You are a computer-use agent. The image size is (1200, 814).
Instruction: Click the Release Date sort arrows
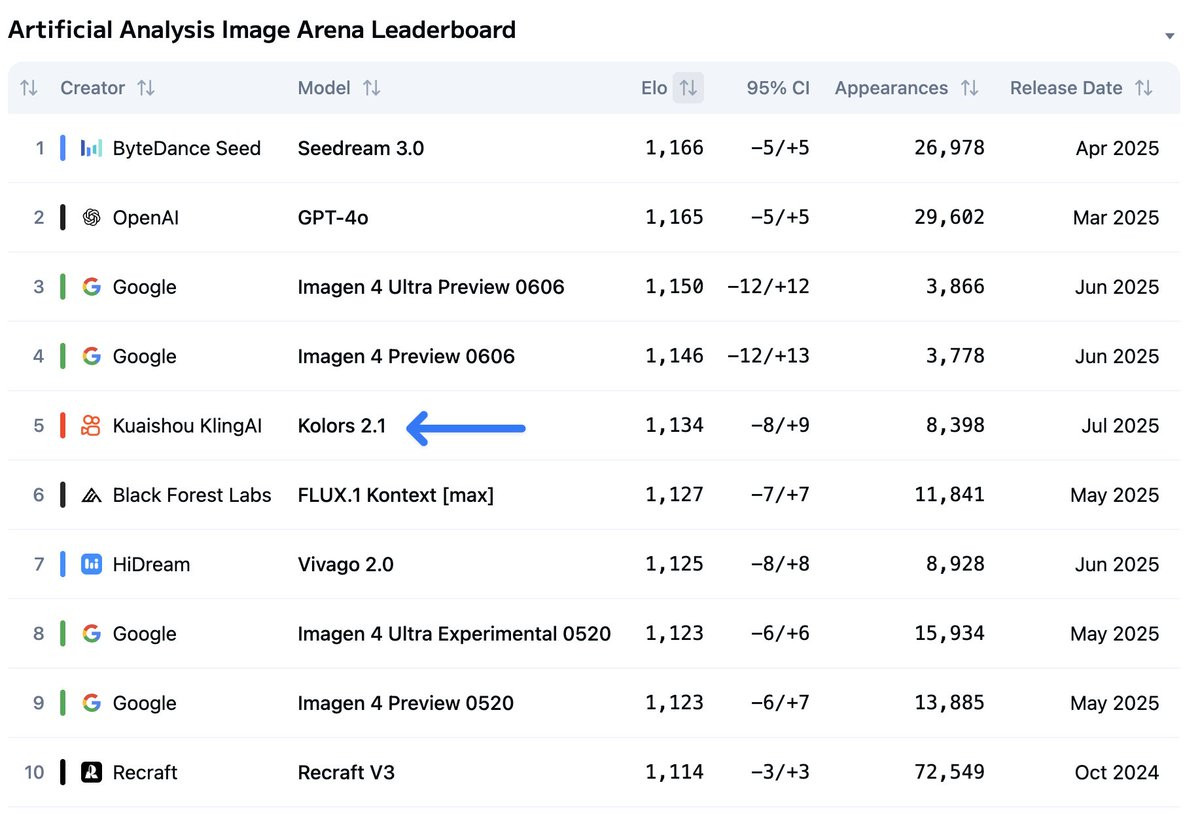(1143, 88)
